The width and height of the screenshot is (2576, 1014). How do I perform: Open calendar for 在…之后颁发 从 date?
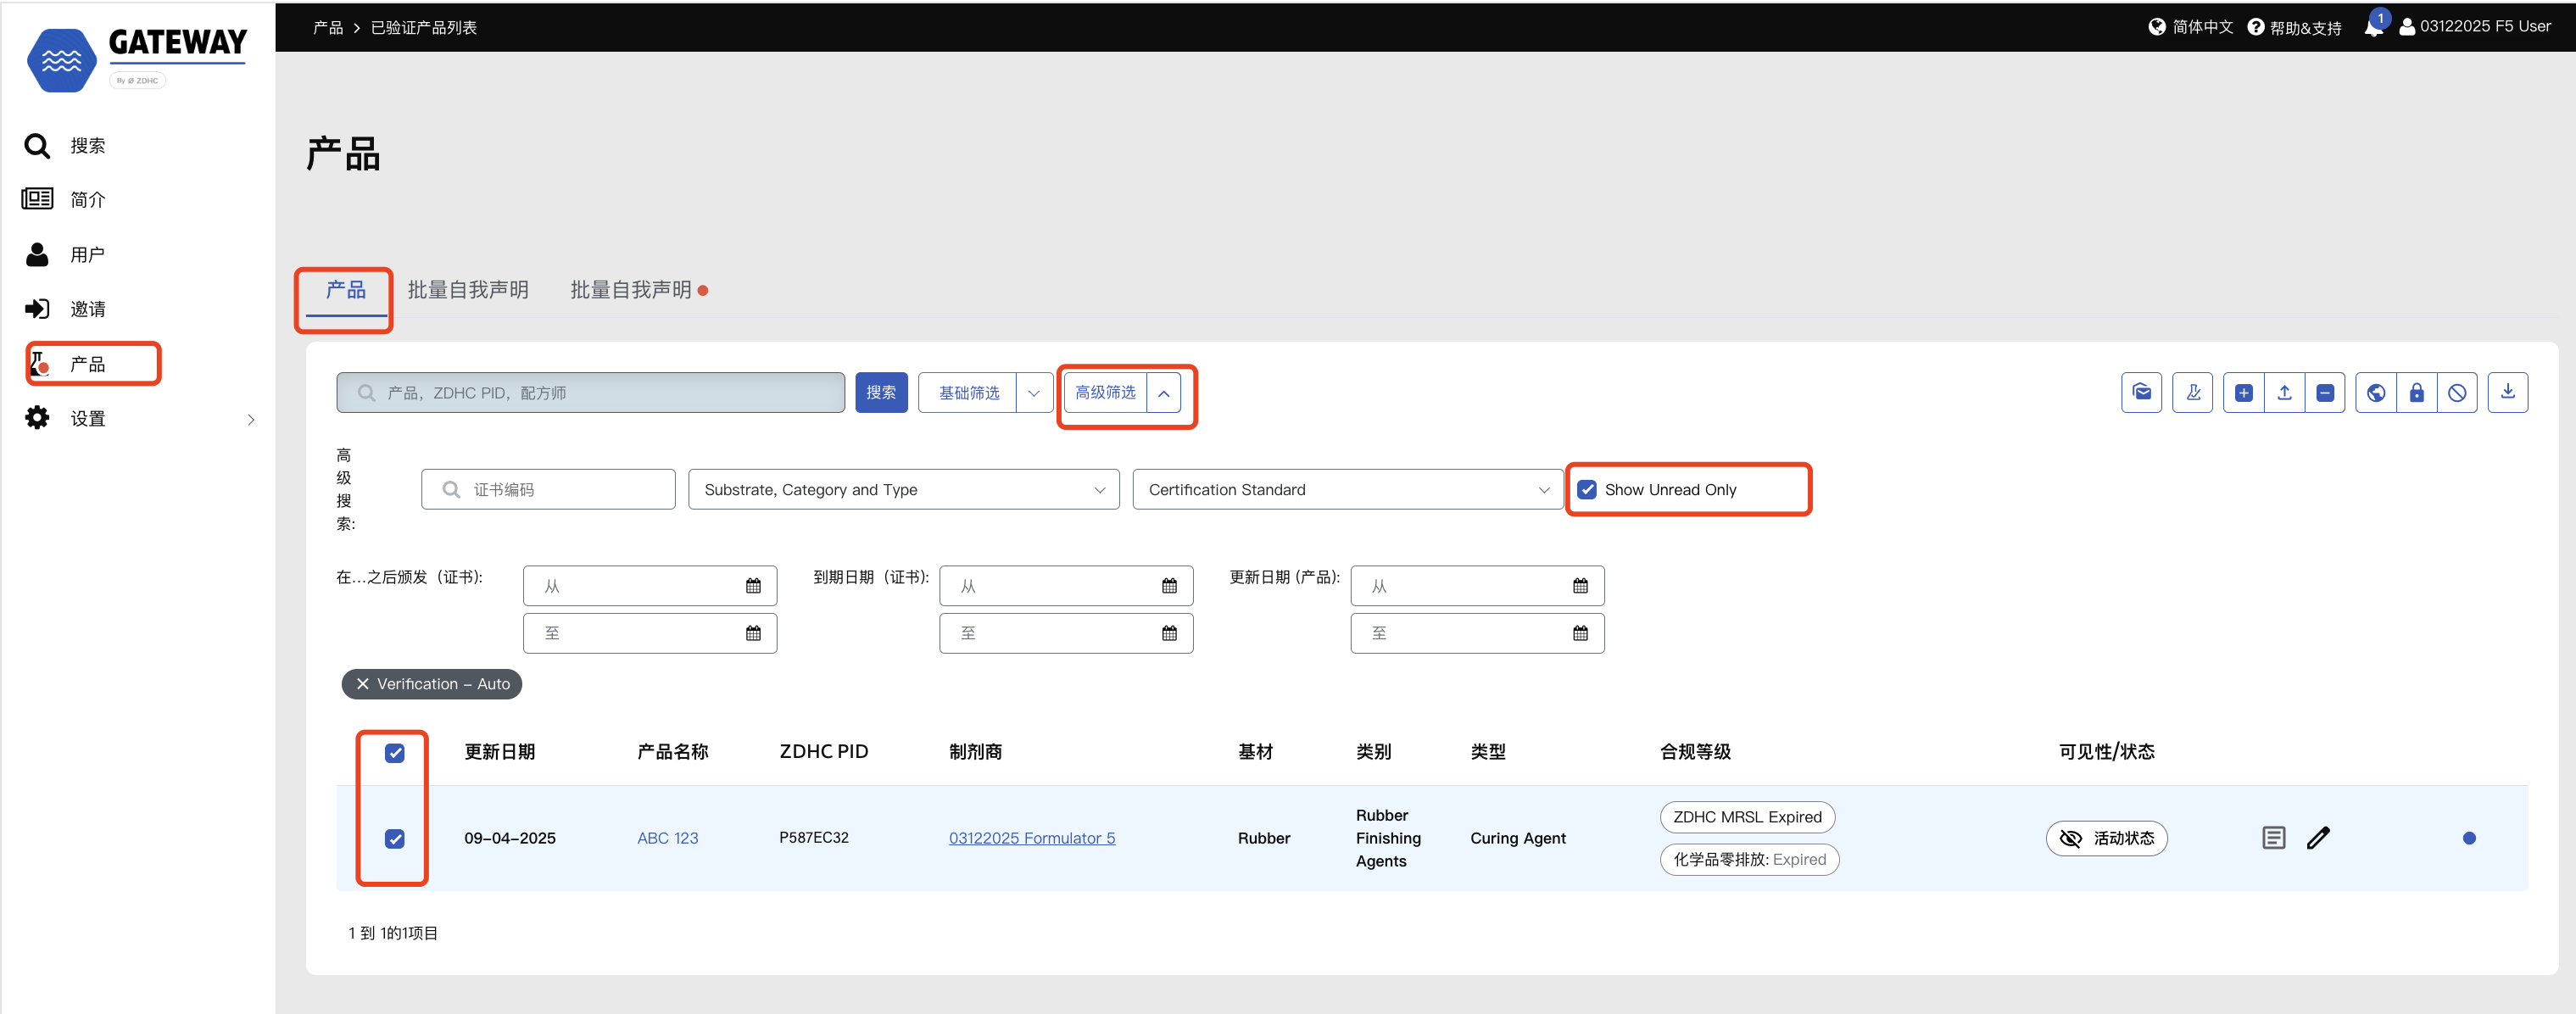pyautogui.click(x=753, y=586)
